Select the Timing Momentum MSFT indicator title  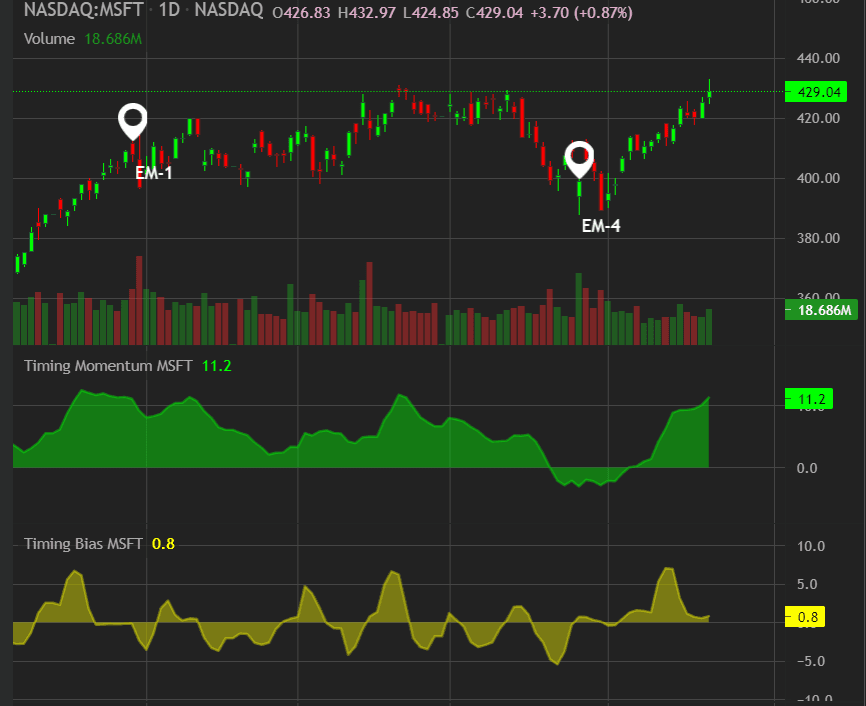pyautogui.click(x=108, y=366)
